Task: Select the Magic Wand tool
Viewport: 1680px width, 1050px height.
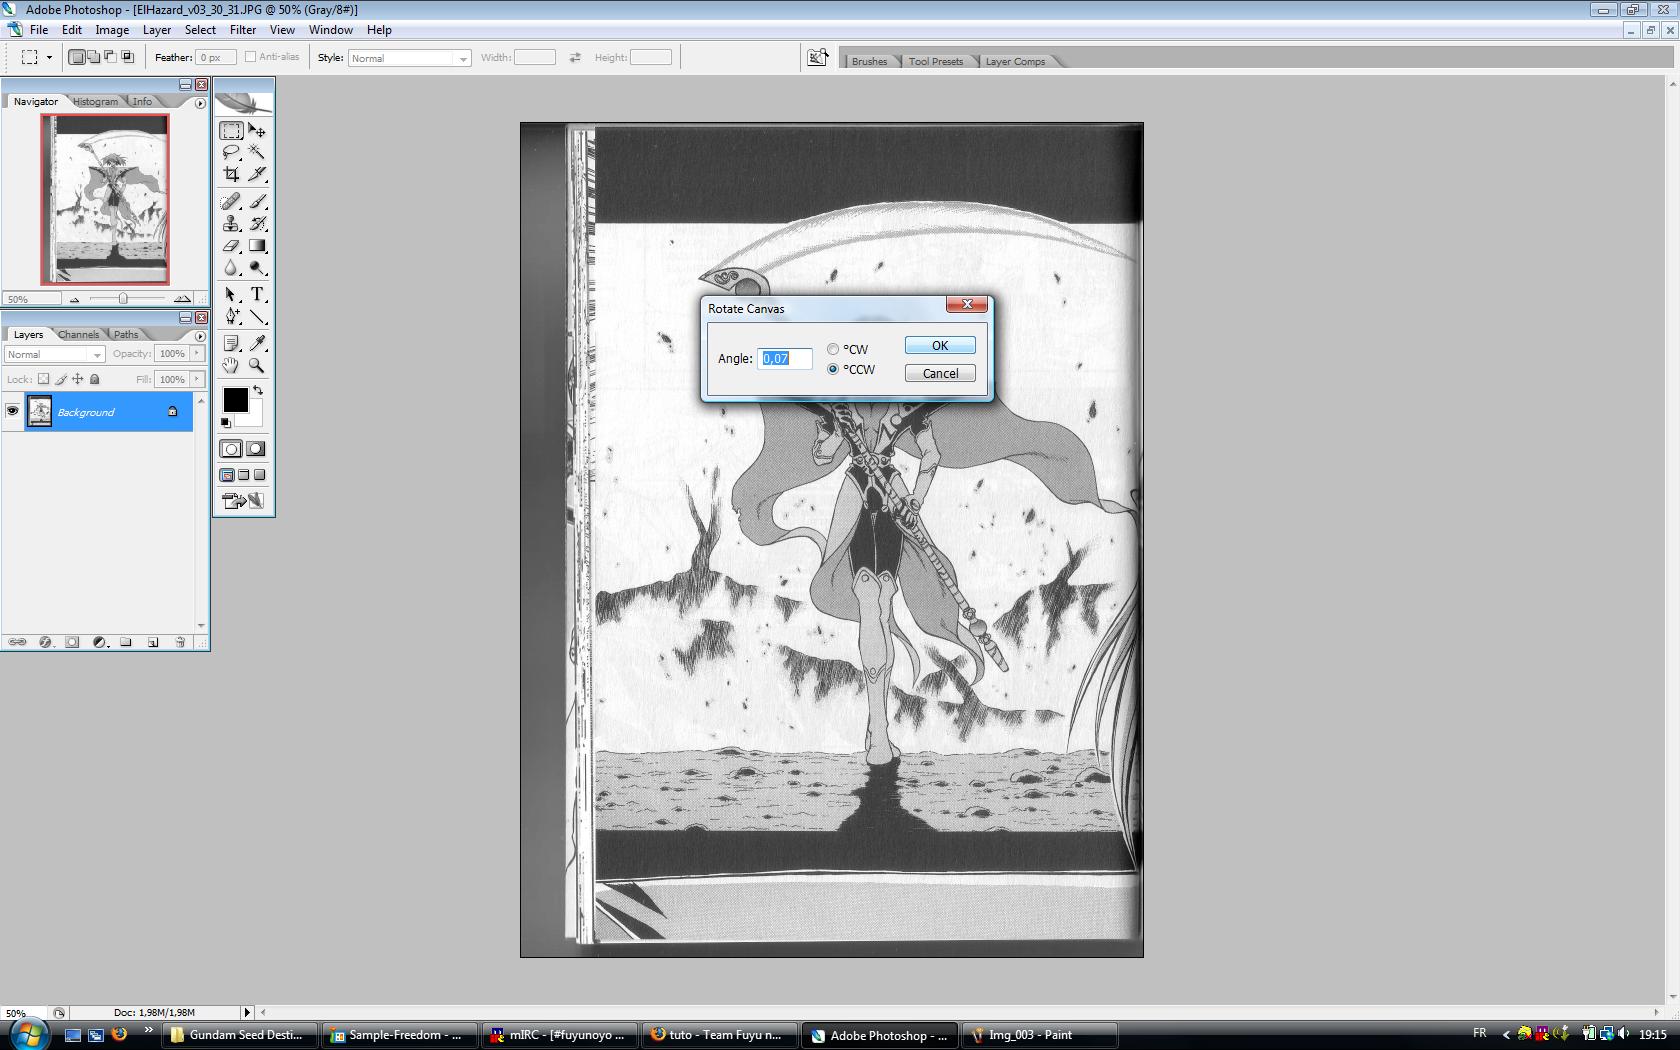Action: click(x=257, y=152)
